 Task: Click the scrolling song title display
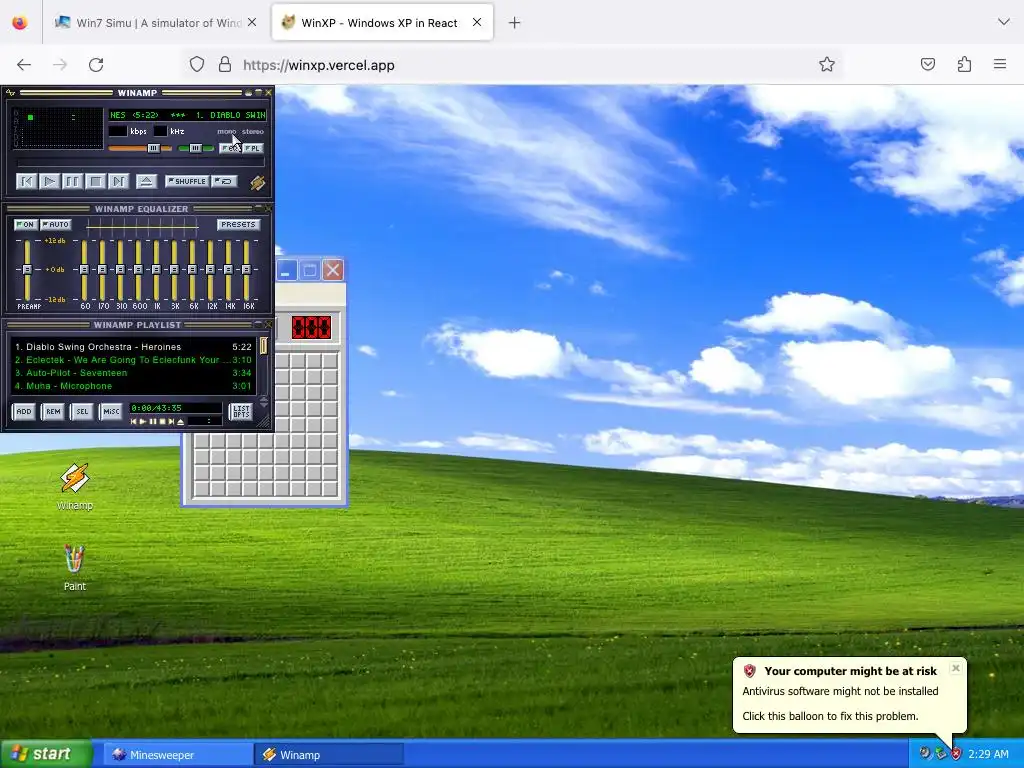click(x=187, y=115)
